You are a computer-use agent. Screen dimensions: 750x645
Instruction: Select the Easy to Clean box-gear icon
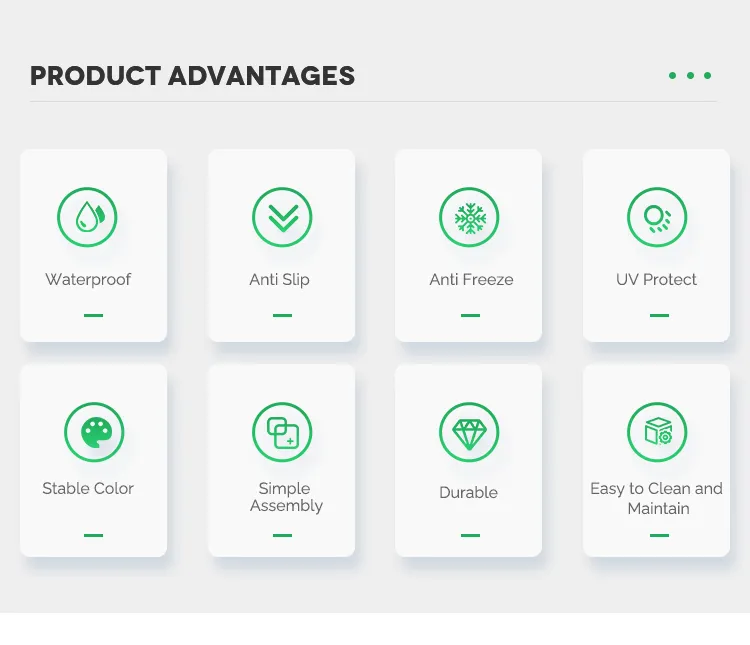tap(657, 433)
